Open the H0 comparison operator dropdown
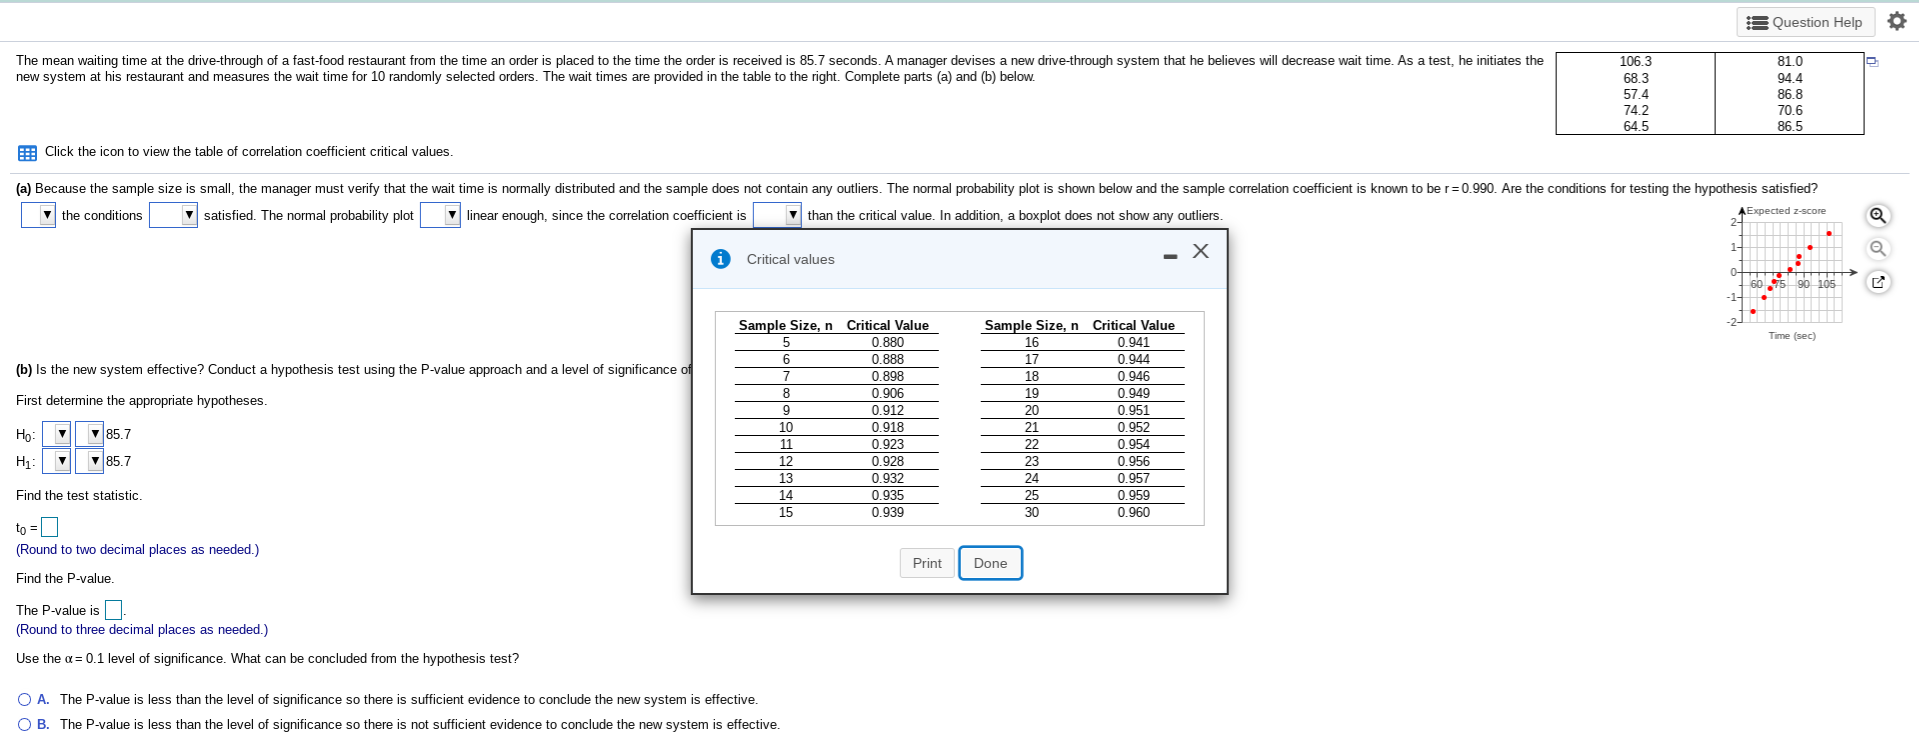The height and width of the screenshot is (745, 1919). tap(89, 434)
